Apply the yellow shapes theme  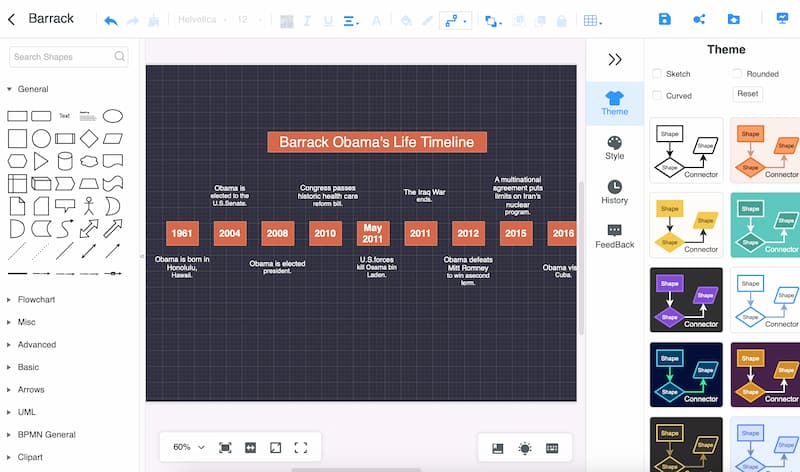[x=686, y=225]
